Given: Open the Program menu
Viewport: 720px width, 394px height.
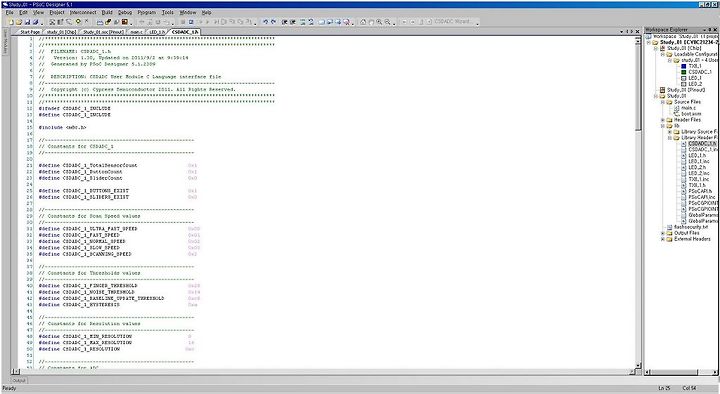Looking at the screenshot, I should 147,12.
